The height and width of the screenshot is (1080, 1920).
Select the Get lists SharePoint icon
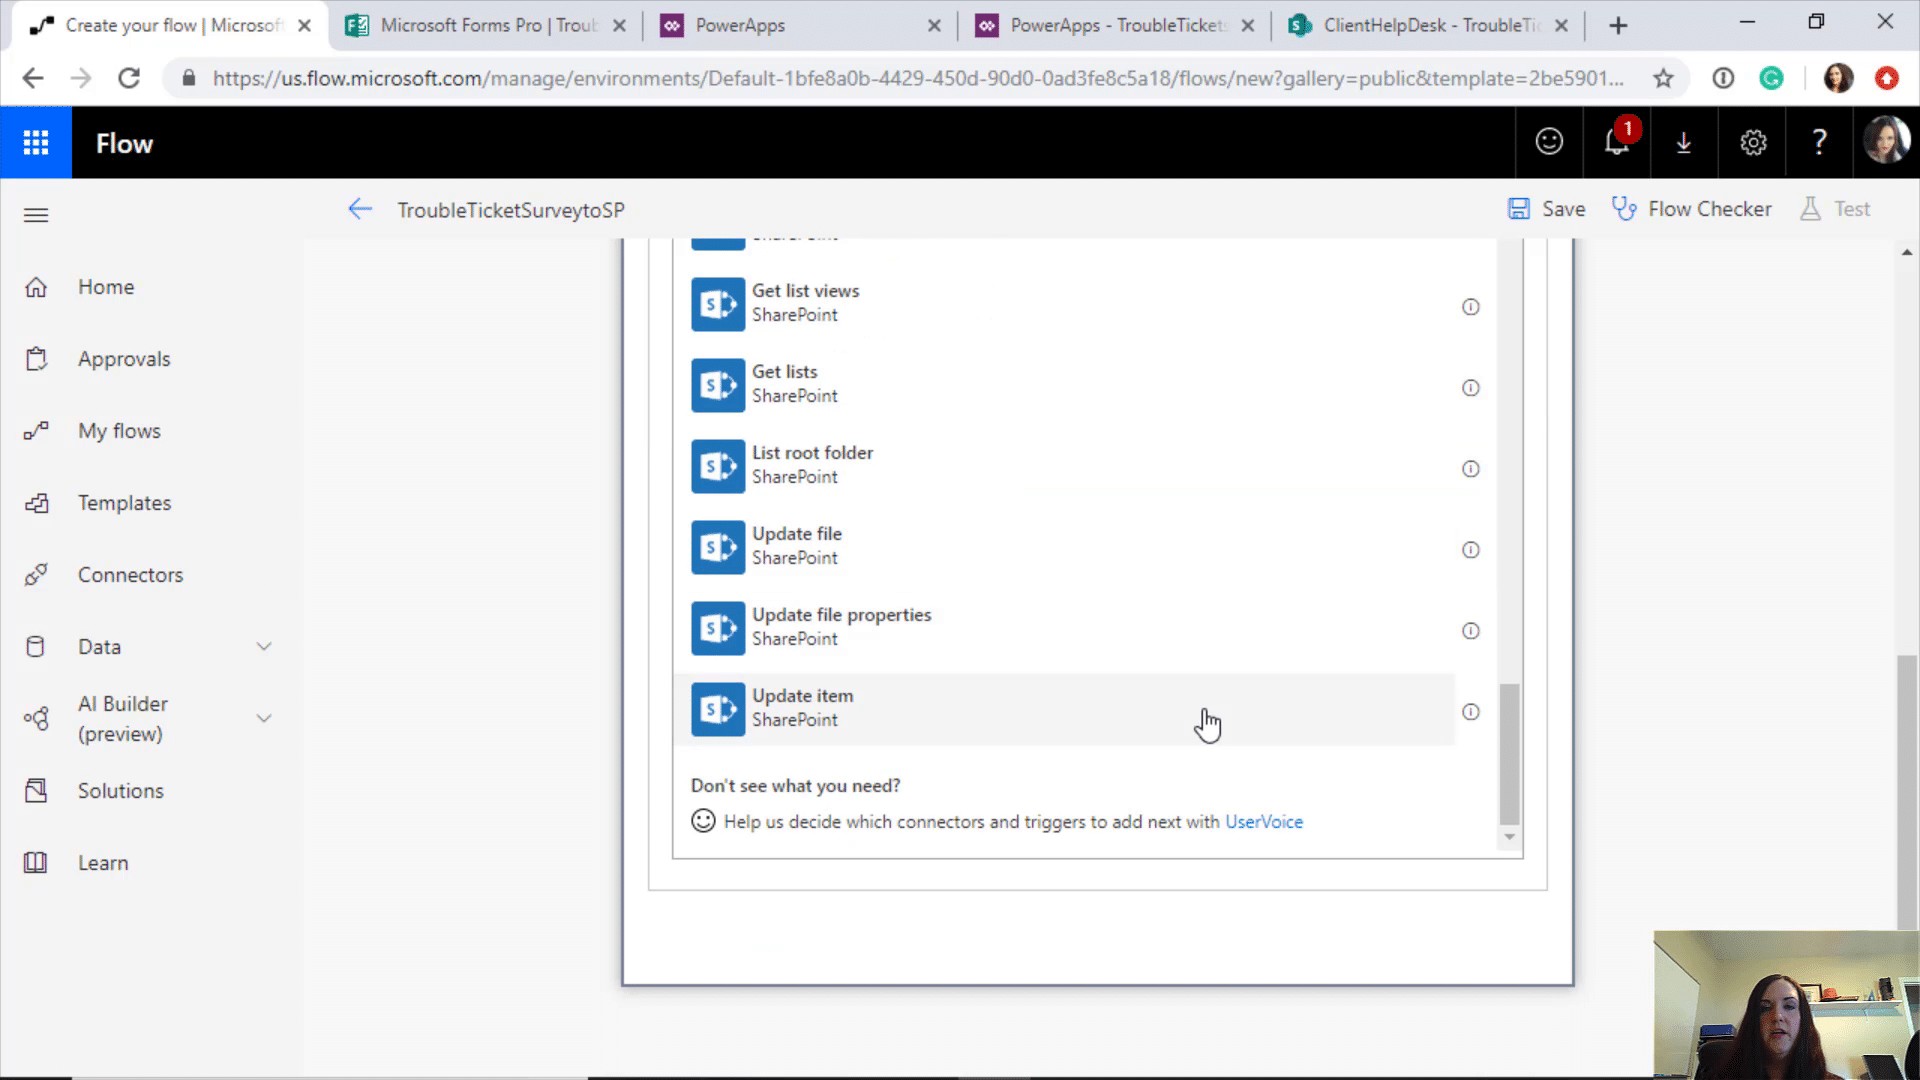(718, 385)
